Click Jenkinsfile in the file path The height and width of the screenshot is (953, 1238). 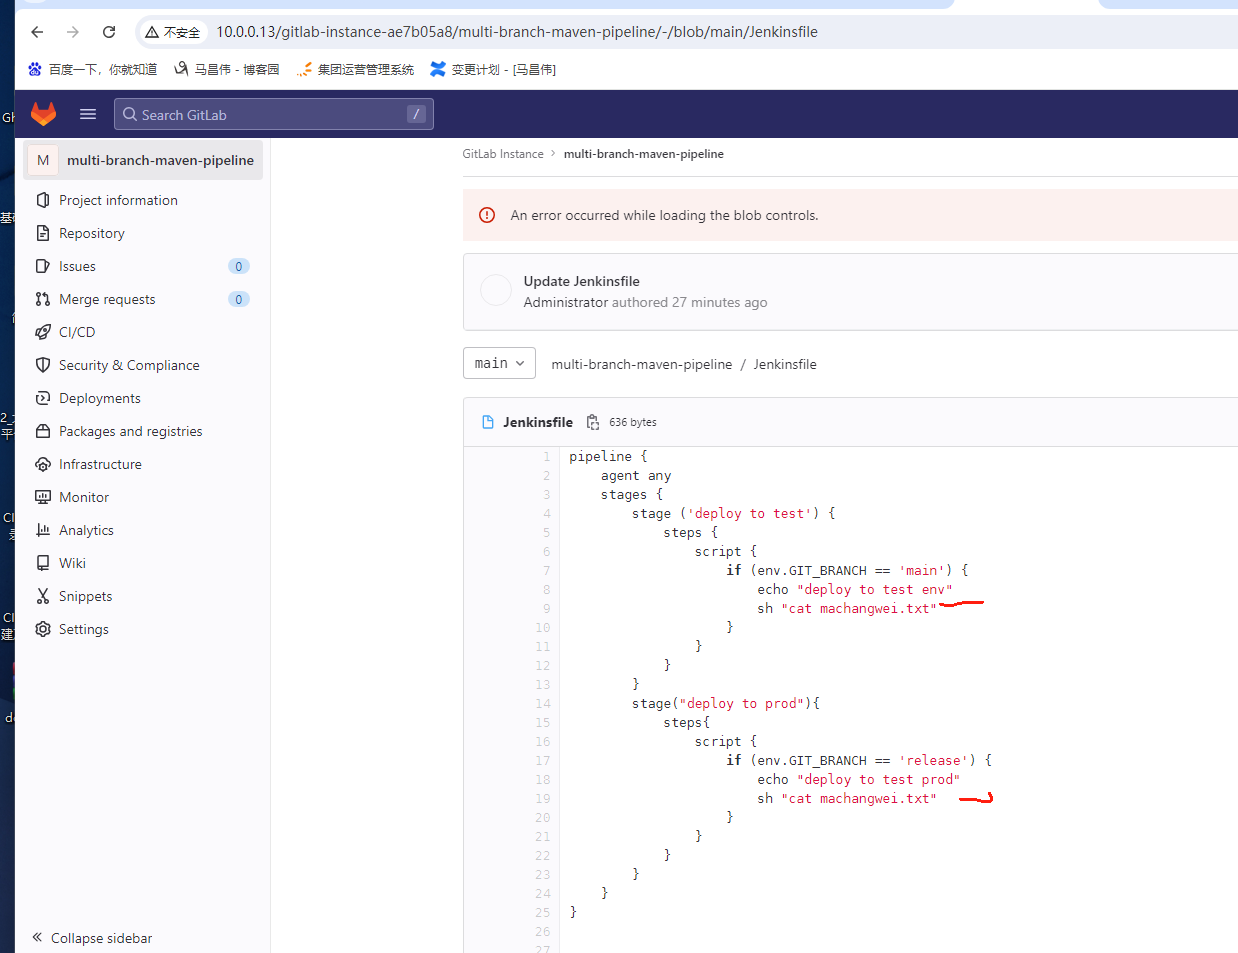pos(785,364)
